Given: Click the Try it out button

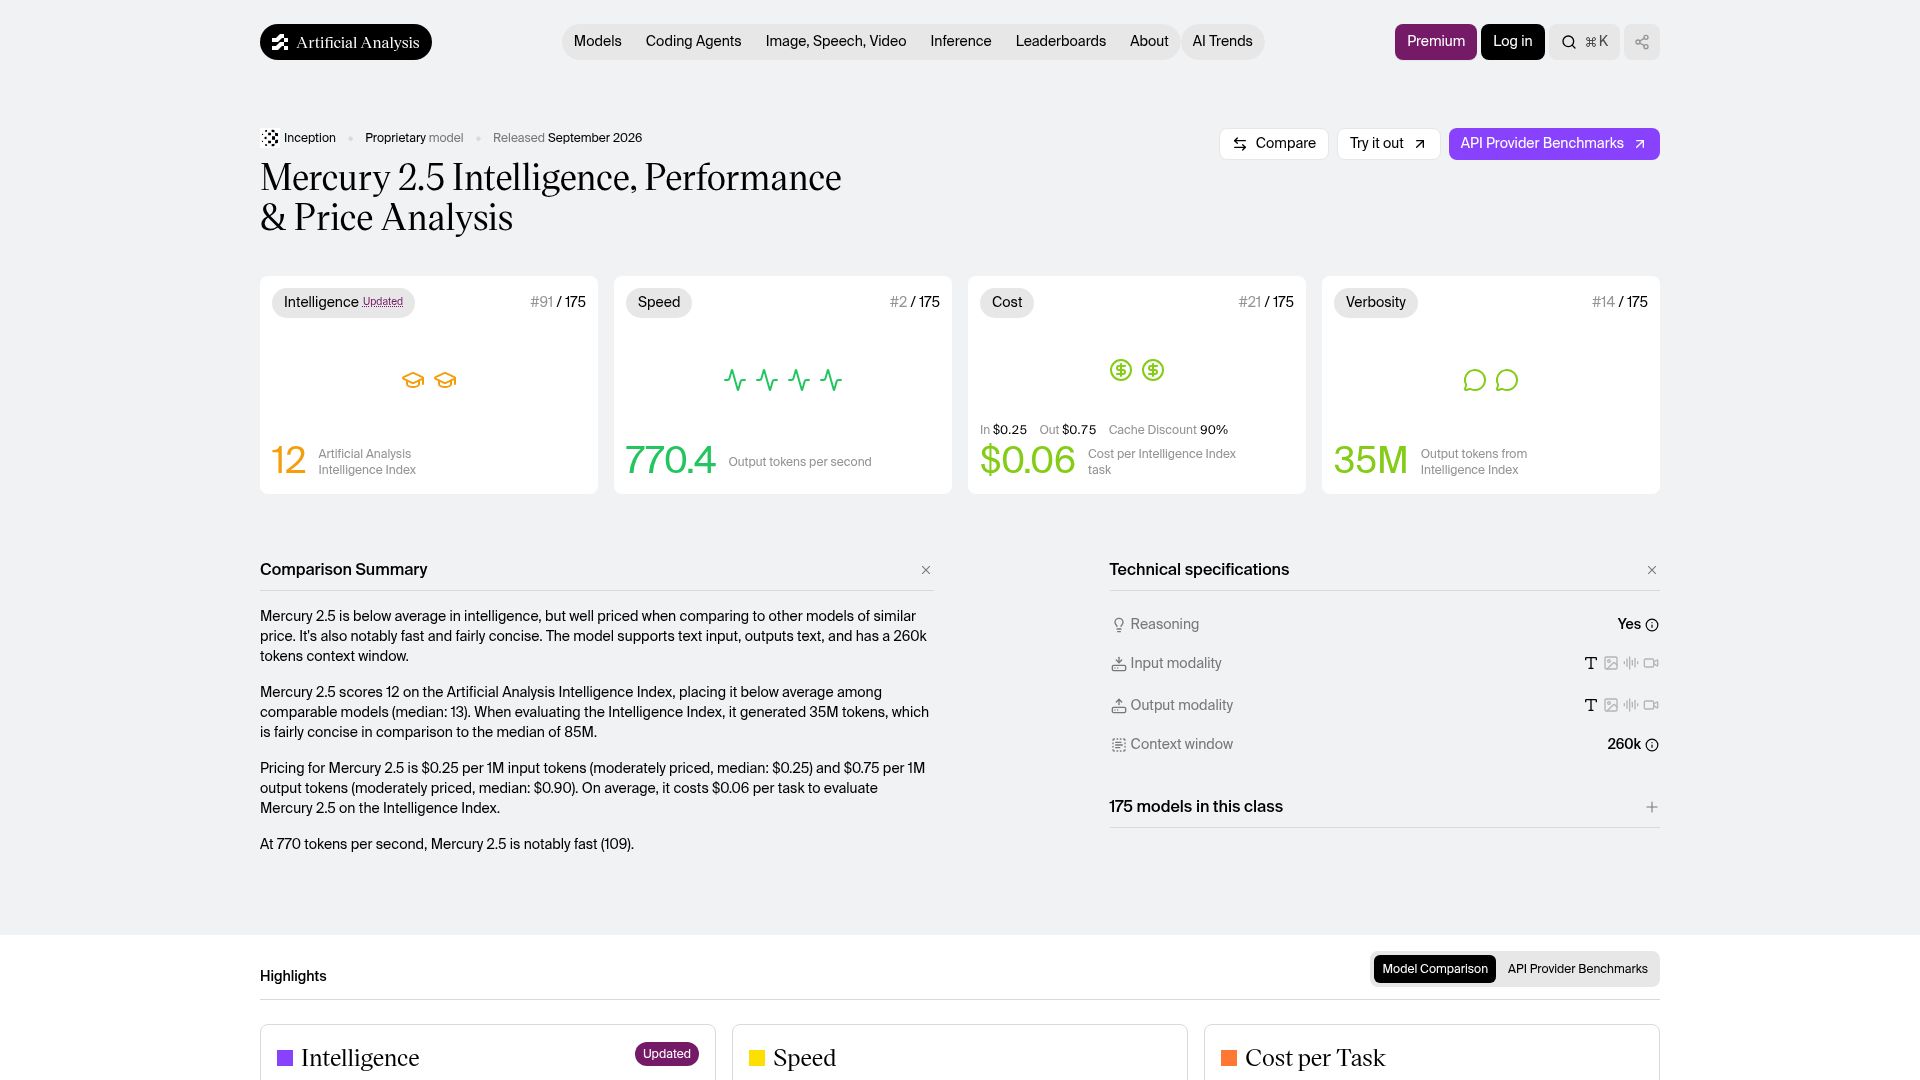Looking at the screenshot, I should tap(1389, 144).
